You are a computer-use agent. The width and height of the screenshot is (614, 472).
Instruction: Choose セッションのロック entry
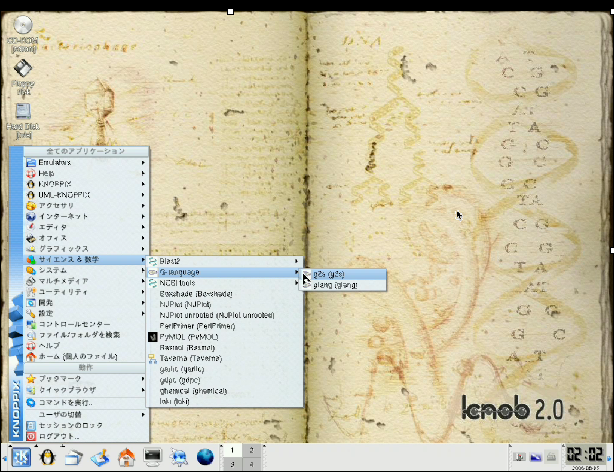tap(86, 425)
